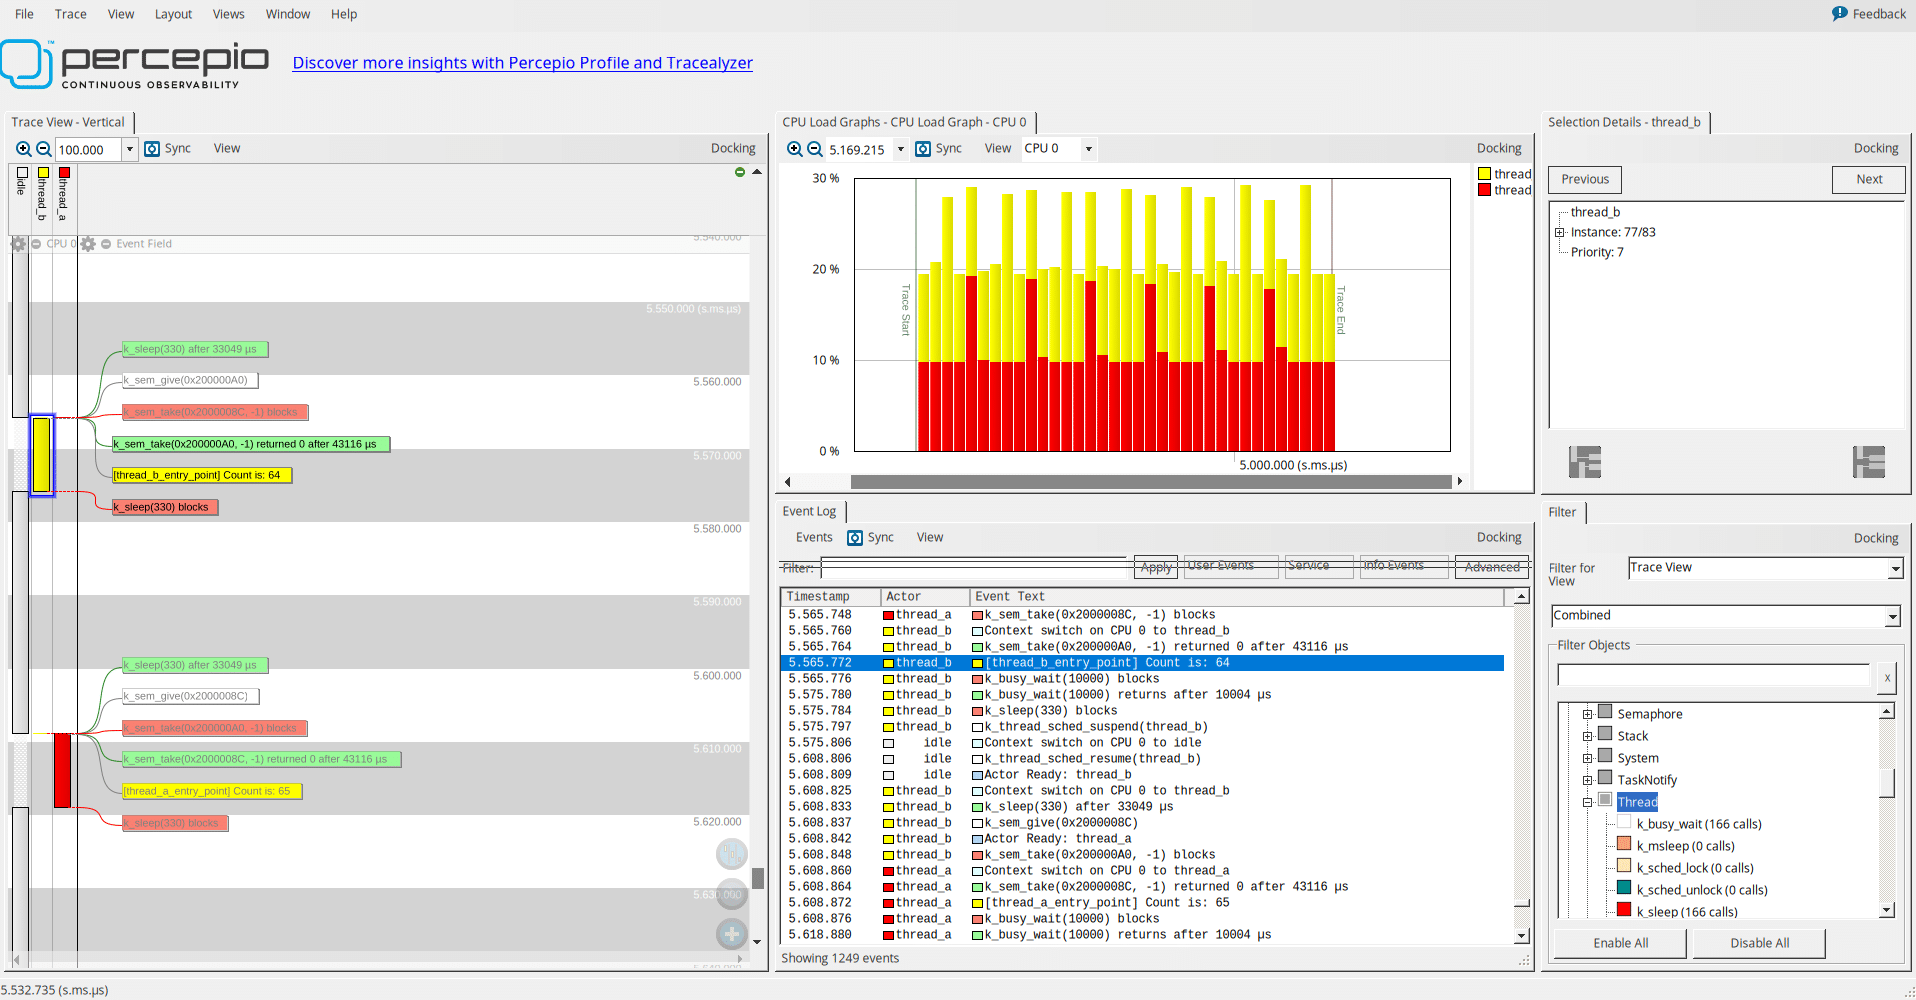The width and height of the screenshot is (1916, 1000).
Task: Open the CPU 0 dropdown in CPU Load Graphs
Action: (1088, 148)
